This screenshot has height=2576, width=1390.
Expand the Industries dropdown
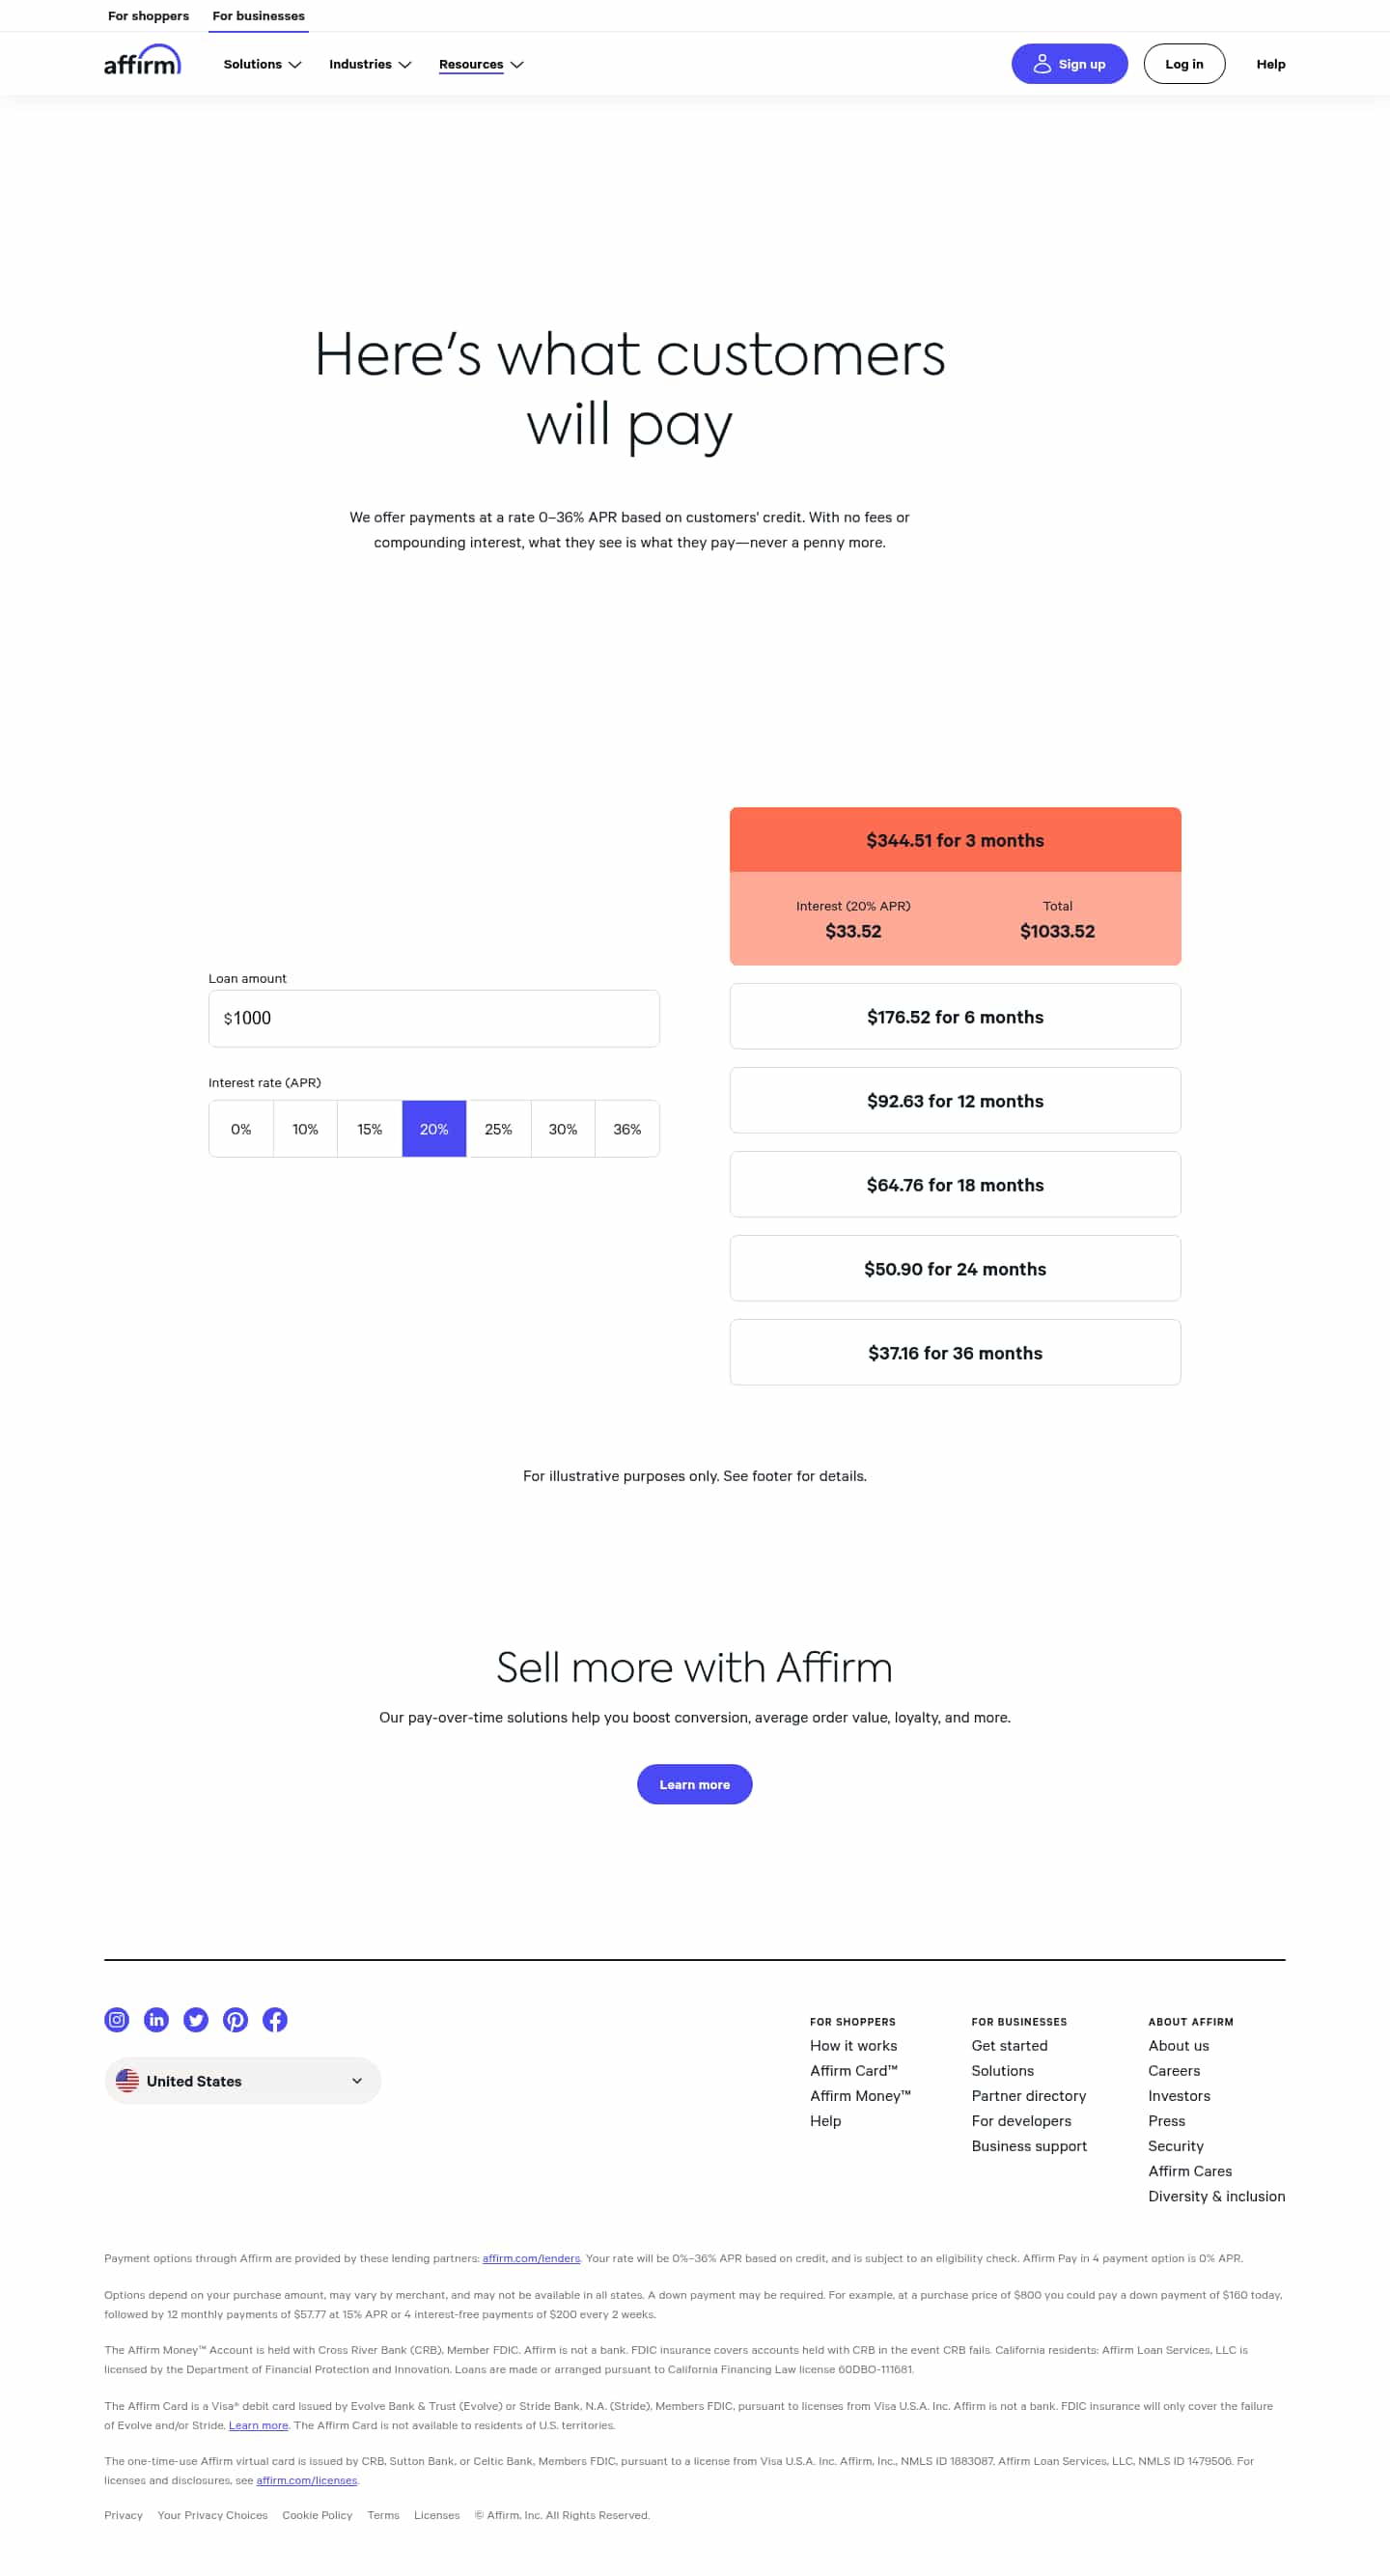369,64
